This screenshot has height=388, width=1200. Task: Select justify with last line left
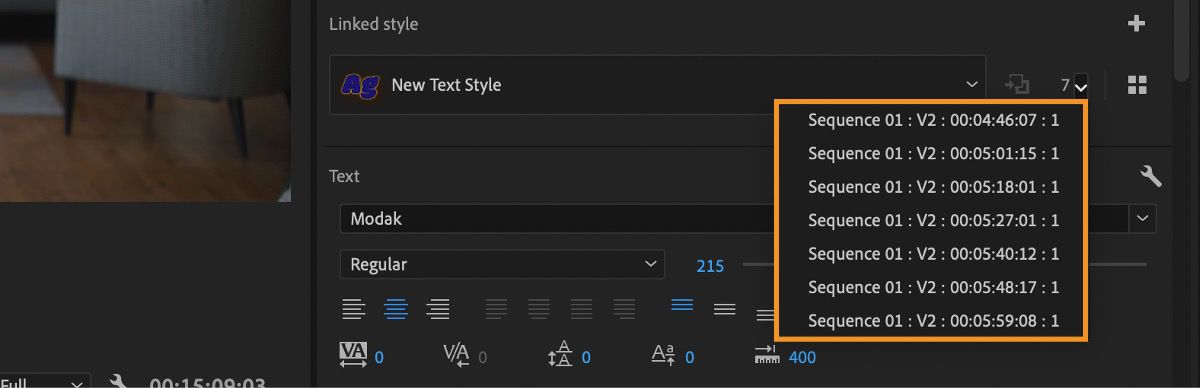[x=496, y=309]
